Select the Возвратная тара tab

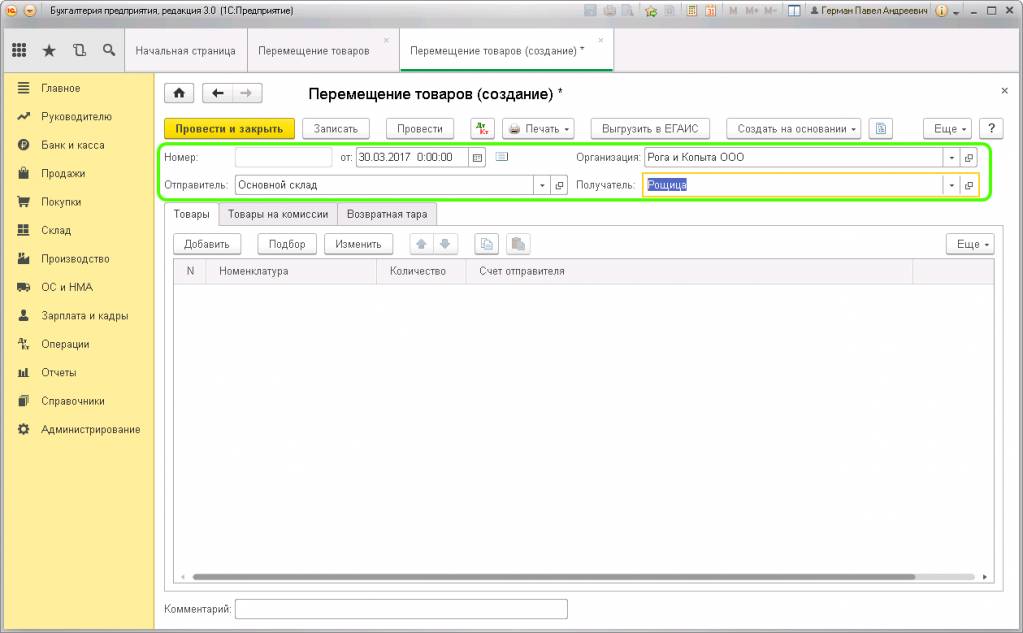[387, 214]
